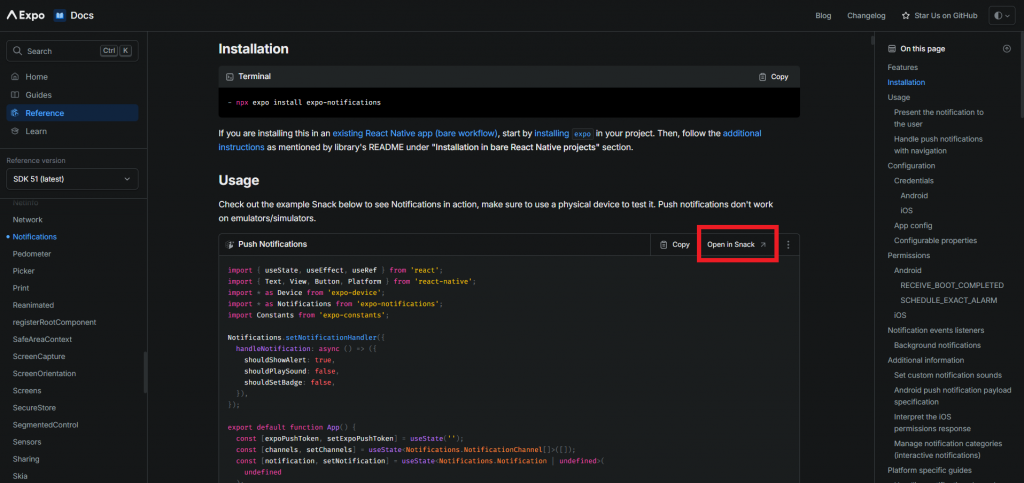Click the Terminal icon in code header
Viewport: 1024px width, 483px height.
(230, 76)
